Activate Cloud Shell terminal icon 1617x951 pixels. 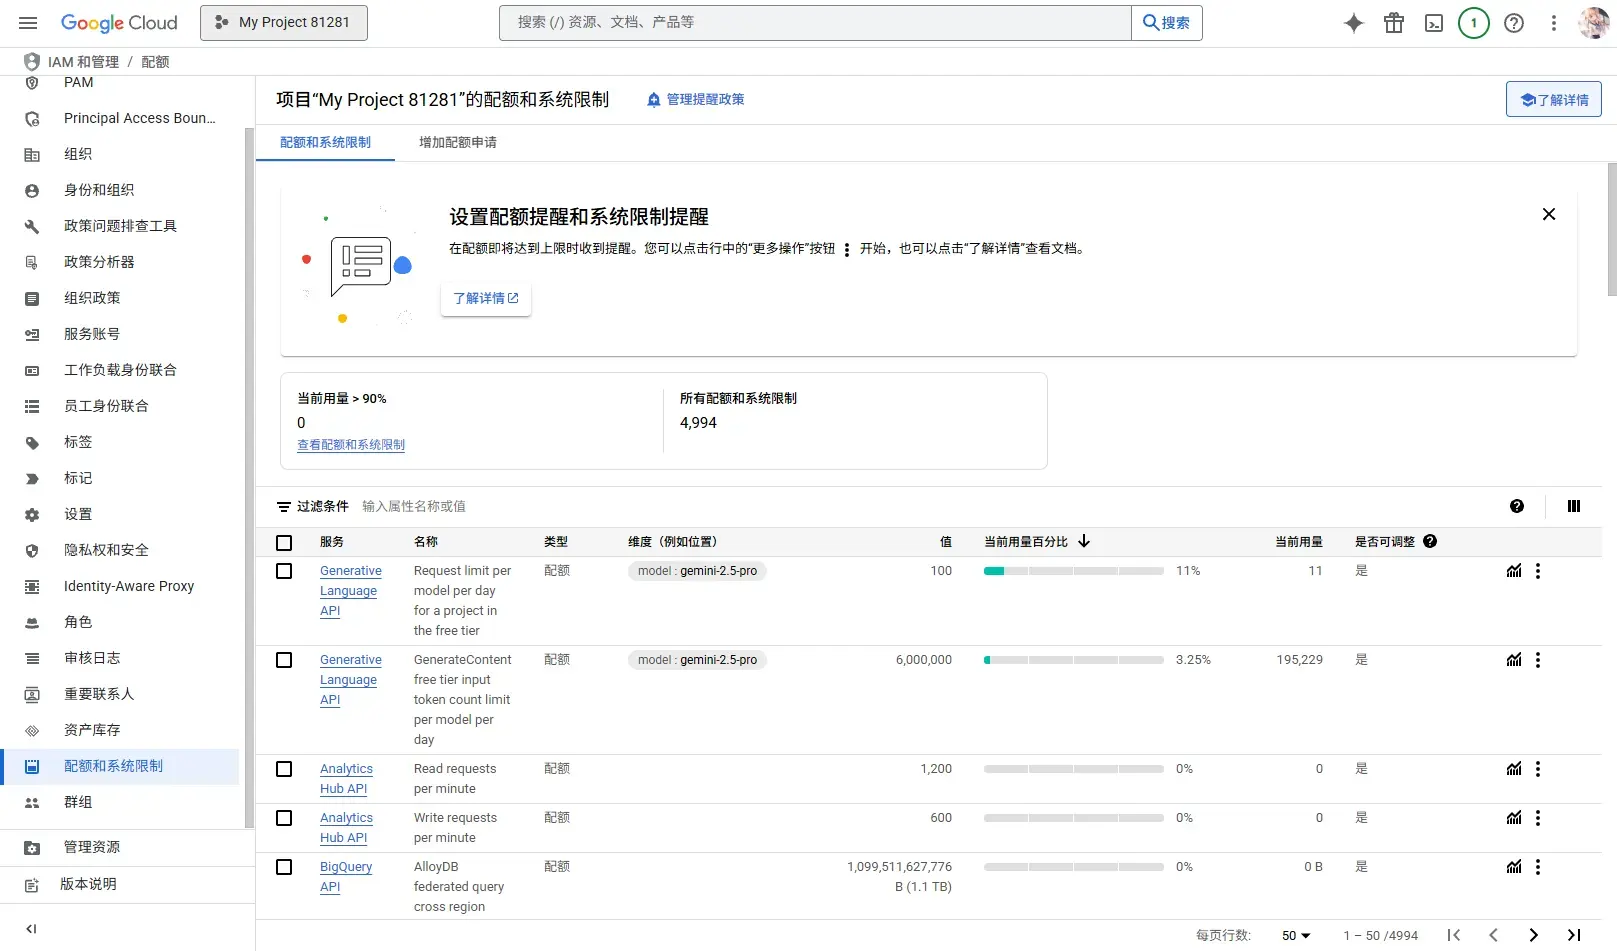1434,23
